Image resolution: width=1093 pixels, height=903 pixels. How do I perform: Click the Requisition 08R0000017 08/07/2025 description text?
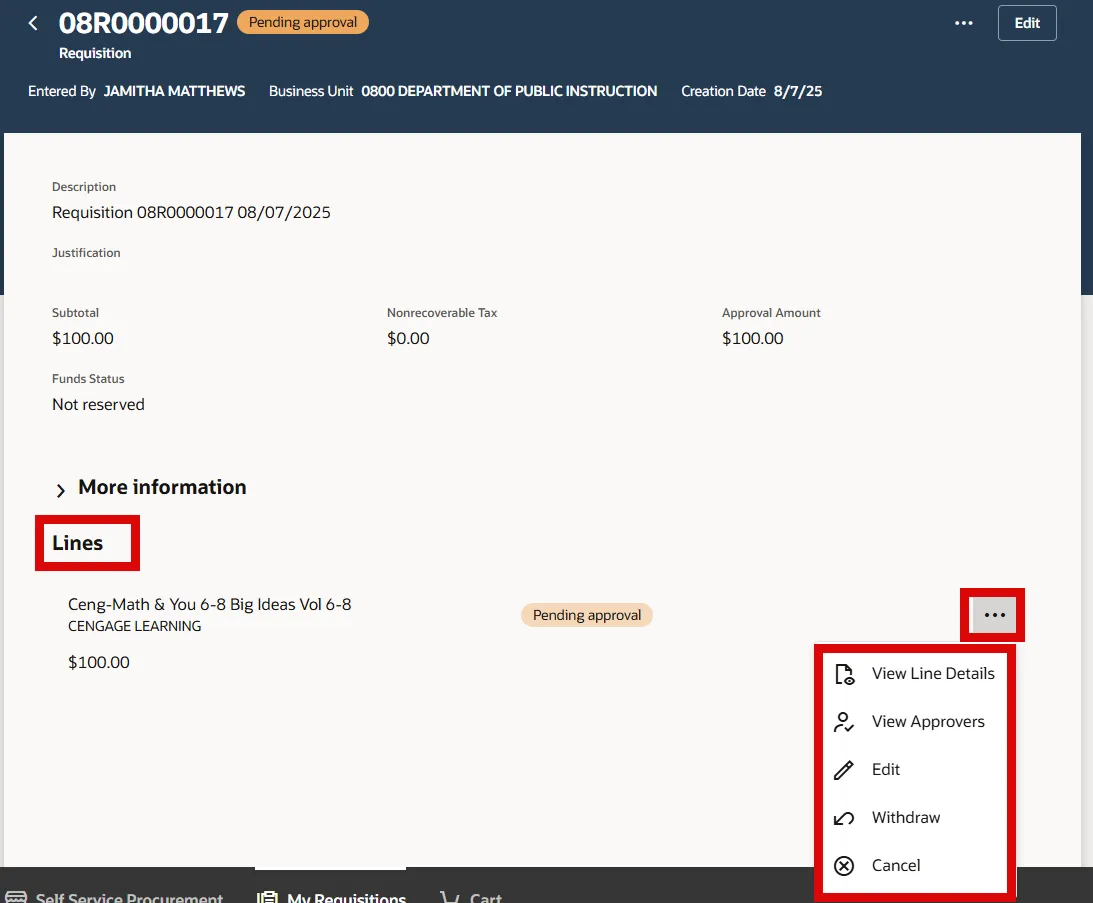(x=191, y=212)
